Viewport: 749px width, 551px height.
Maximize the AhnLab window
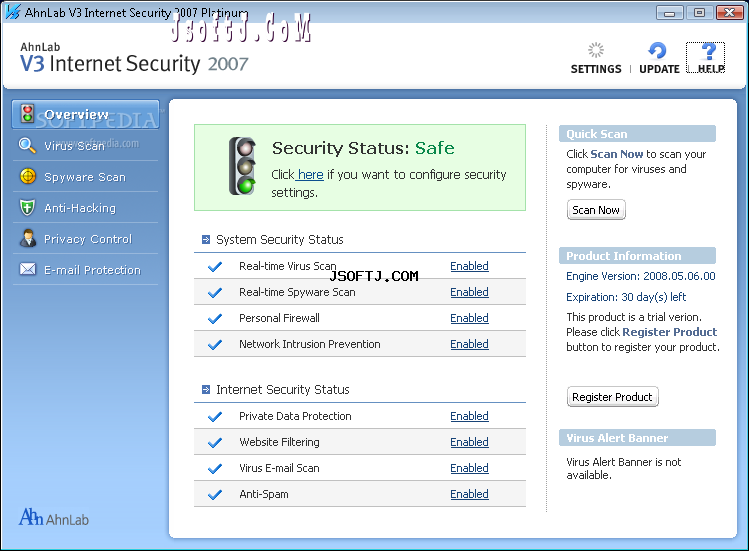699,13
